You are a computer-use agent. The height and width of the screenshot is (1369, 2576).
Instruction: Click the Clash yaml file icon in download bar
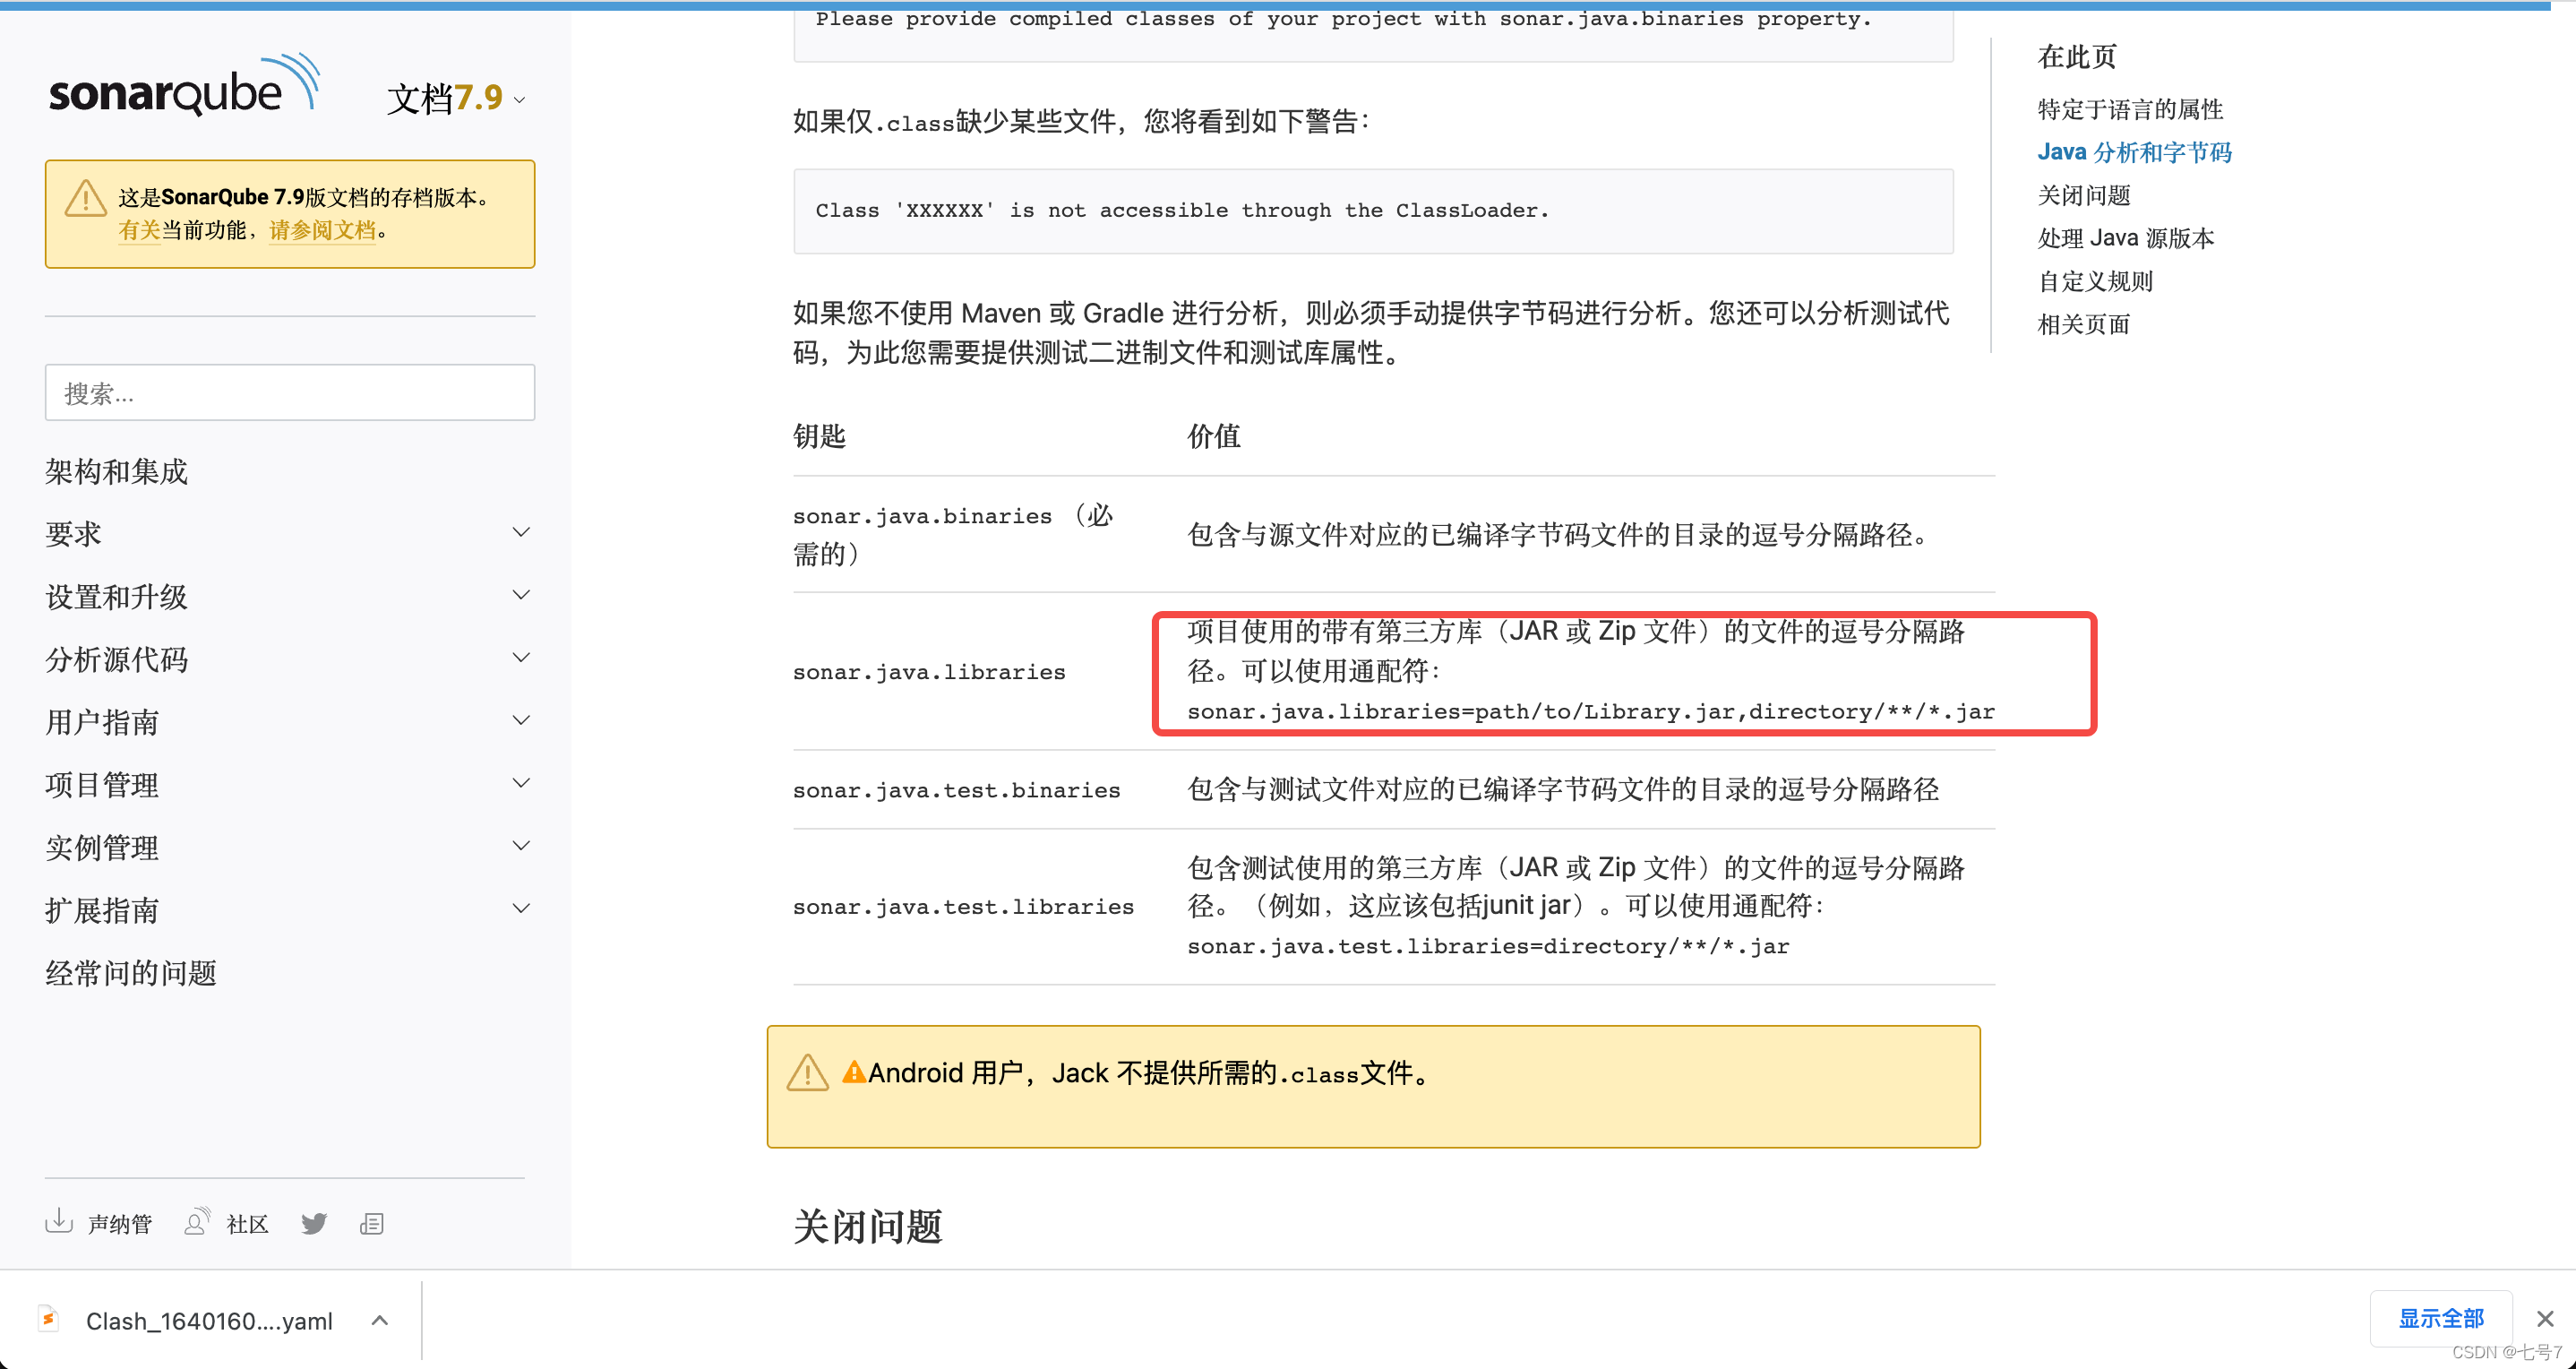click(48, 1320)
